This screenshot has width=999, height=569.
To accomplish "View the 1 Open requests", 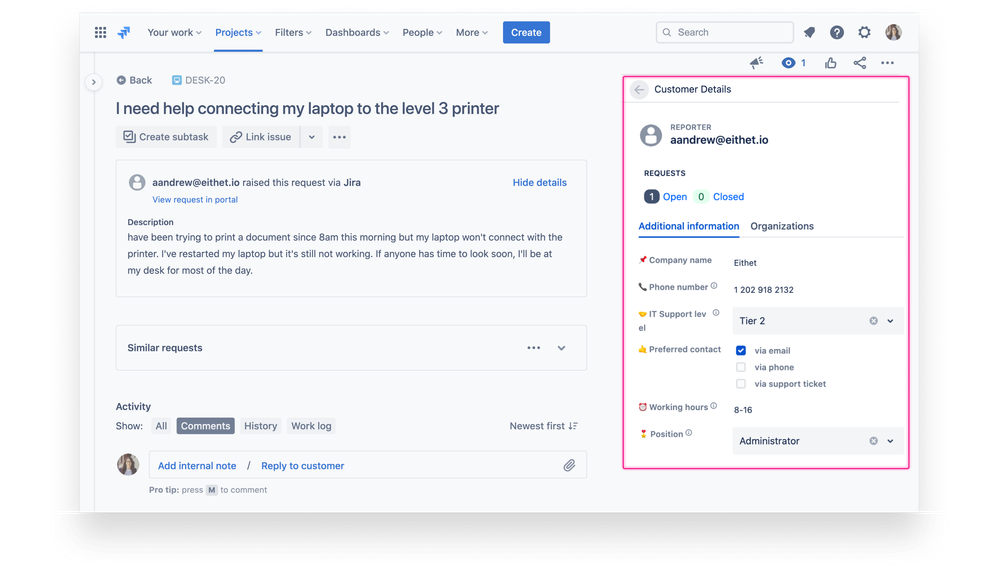I will click(x=666, y=197).
